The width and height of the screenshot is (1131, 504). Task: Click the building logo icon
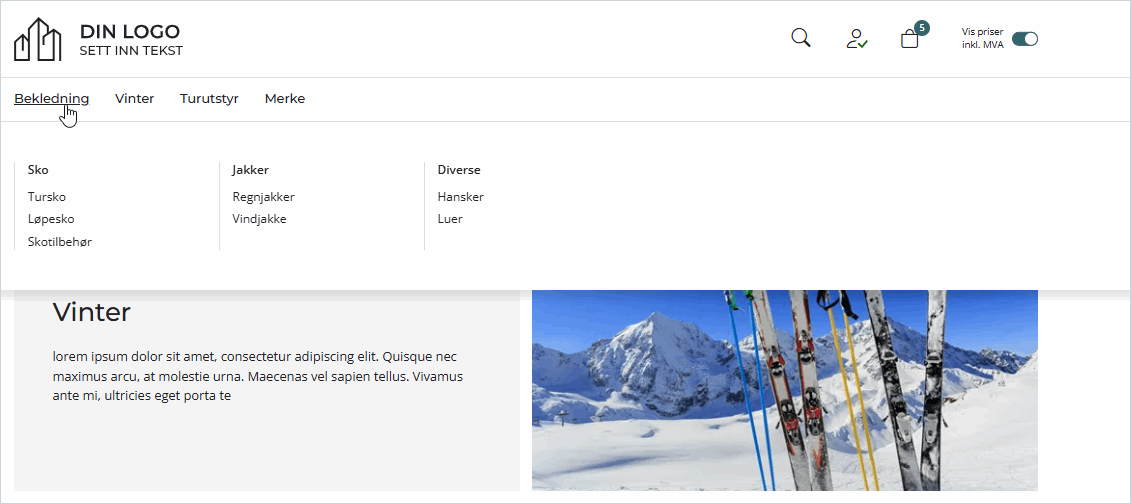[38, 39]
